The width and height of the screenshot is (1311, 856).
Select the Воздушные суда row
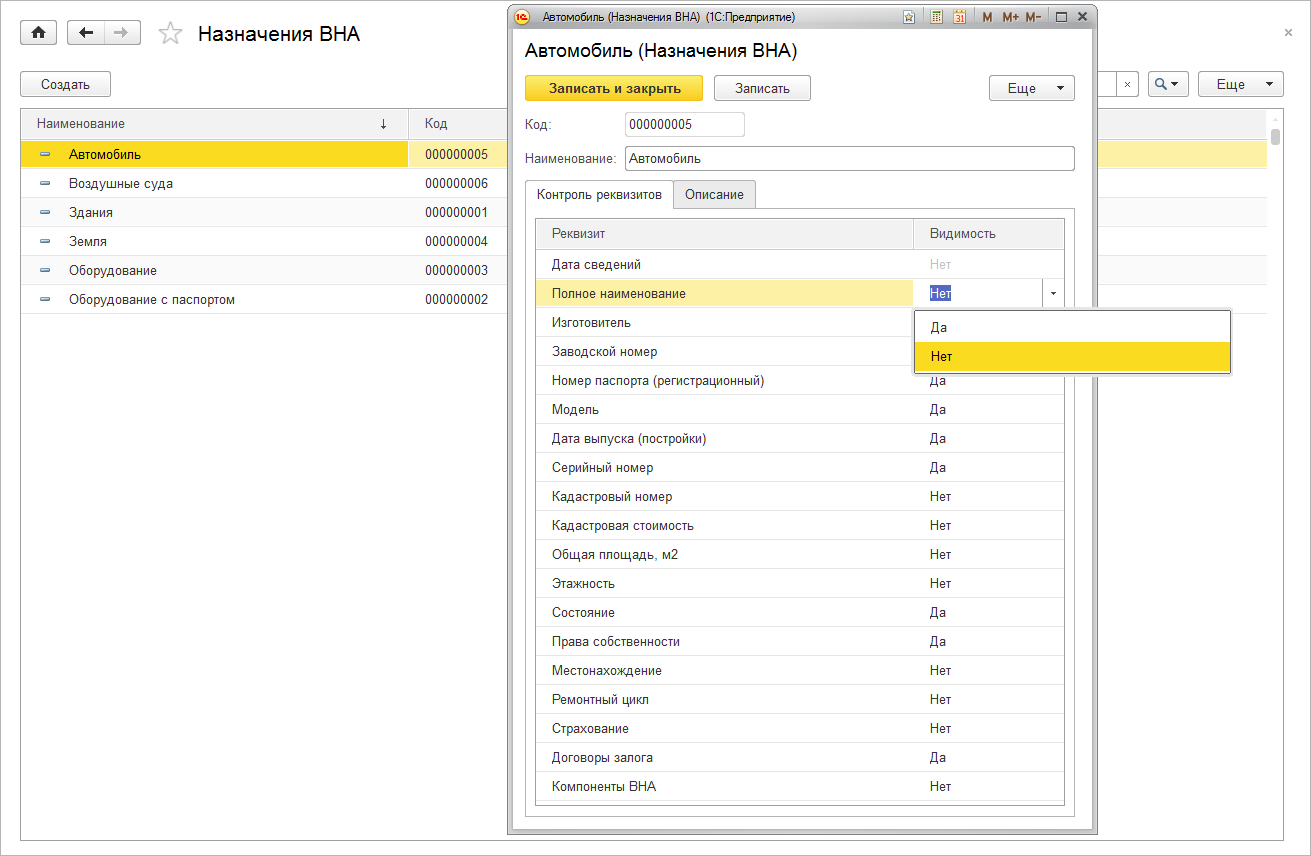pyautogui.click(x=264, y=184)
